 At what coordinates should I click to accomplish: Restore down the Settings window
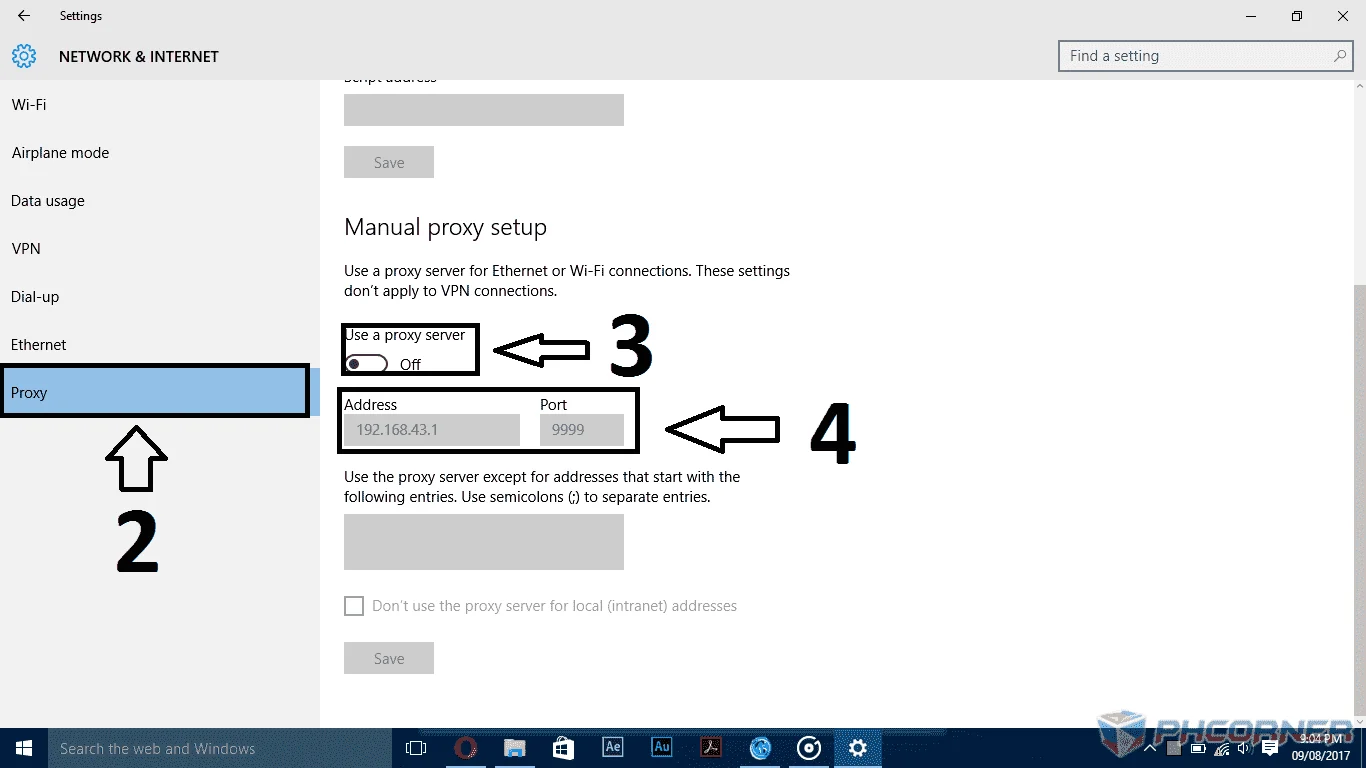[1297, 16]
